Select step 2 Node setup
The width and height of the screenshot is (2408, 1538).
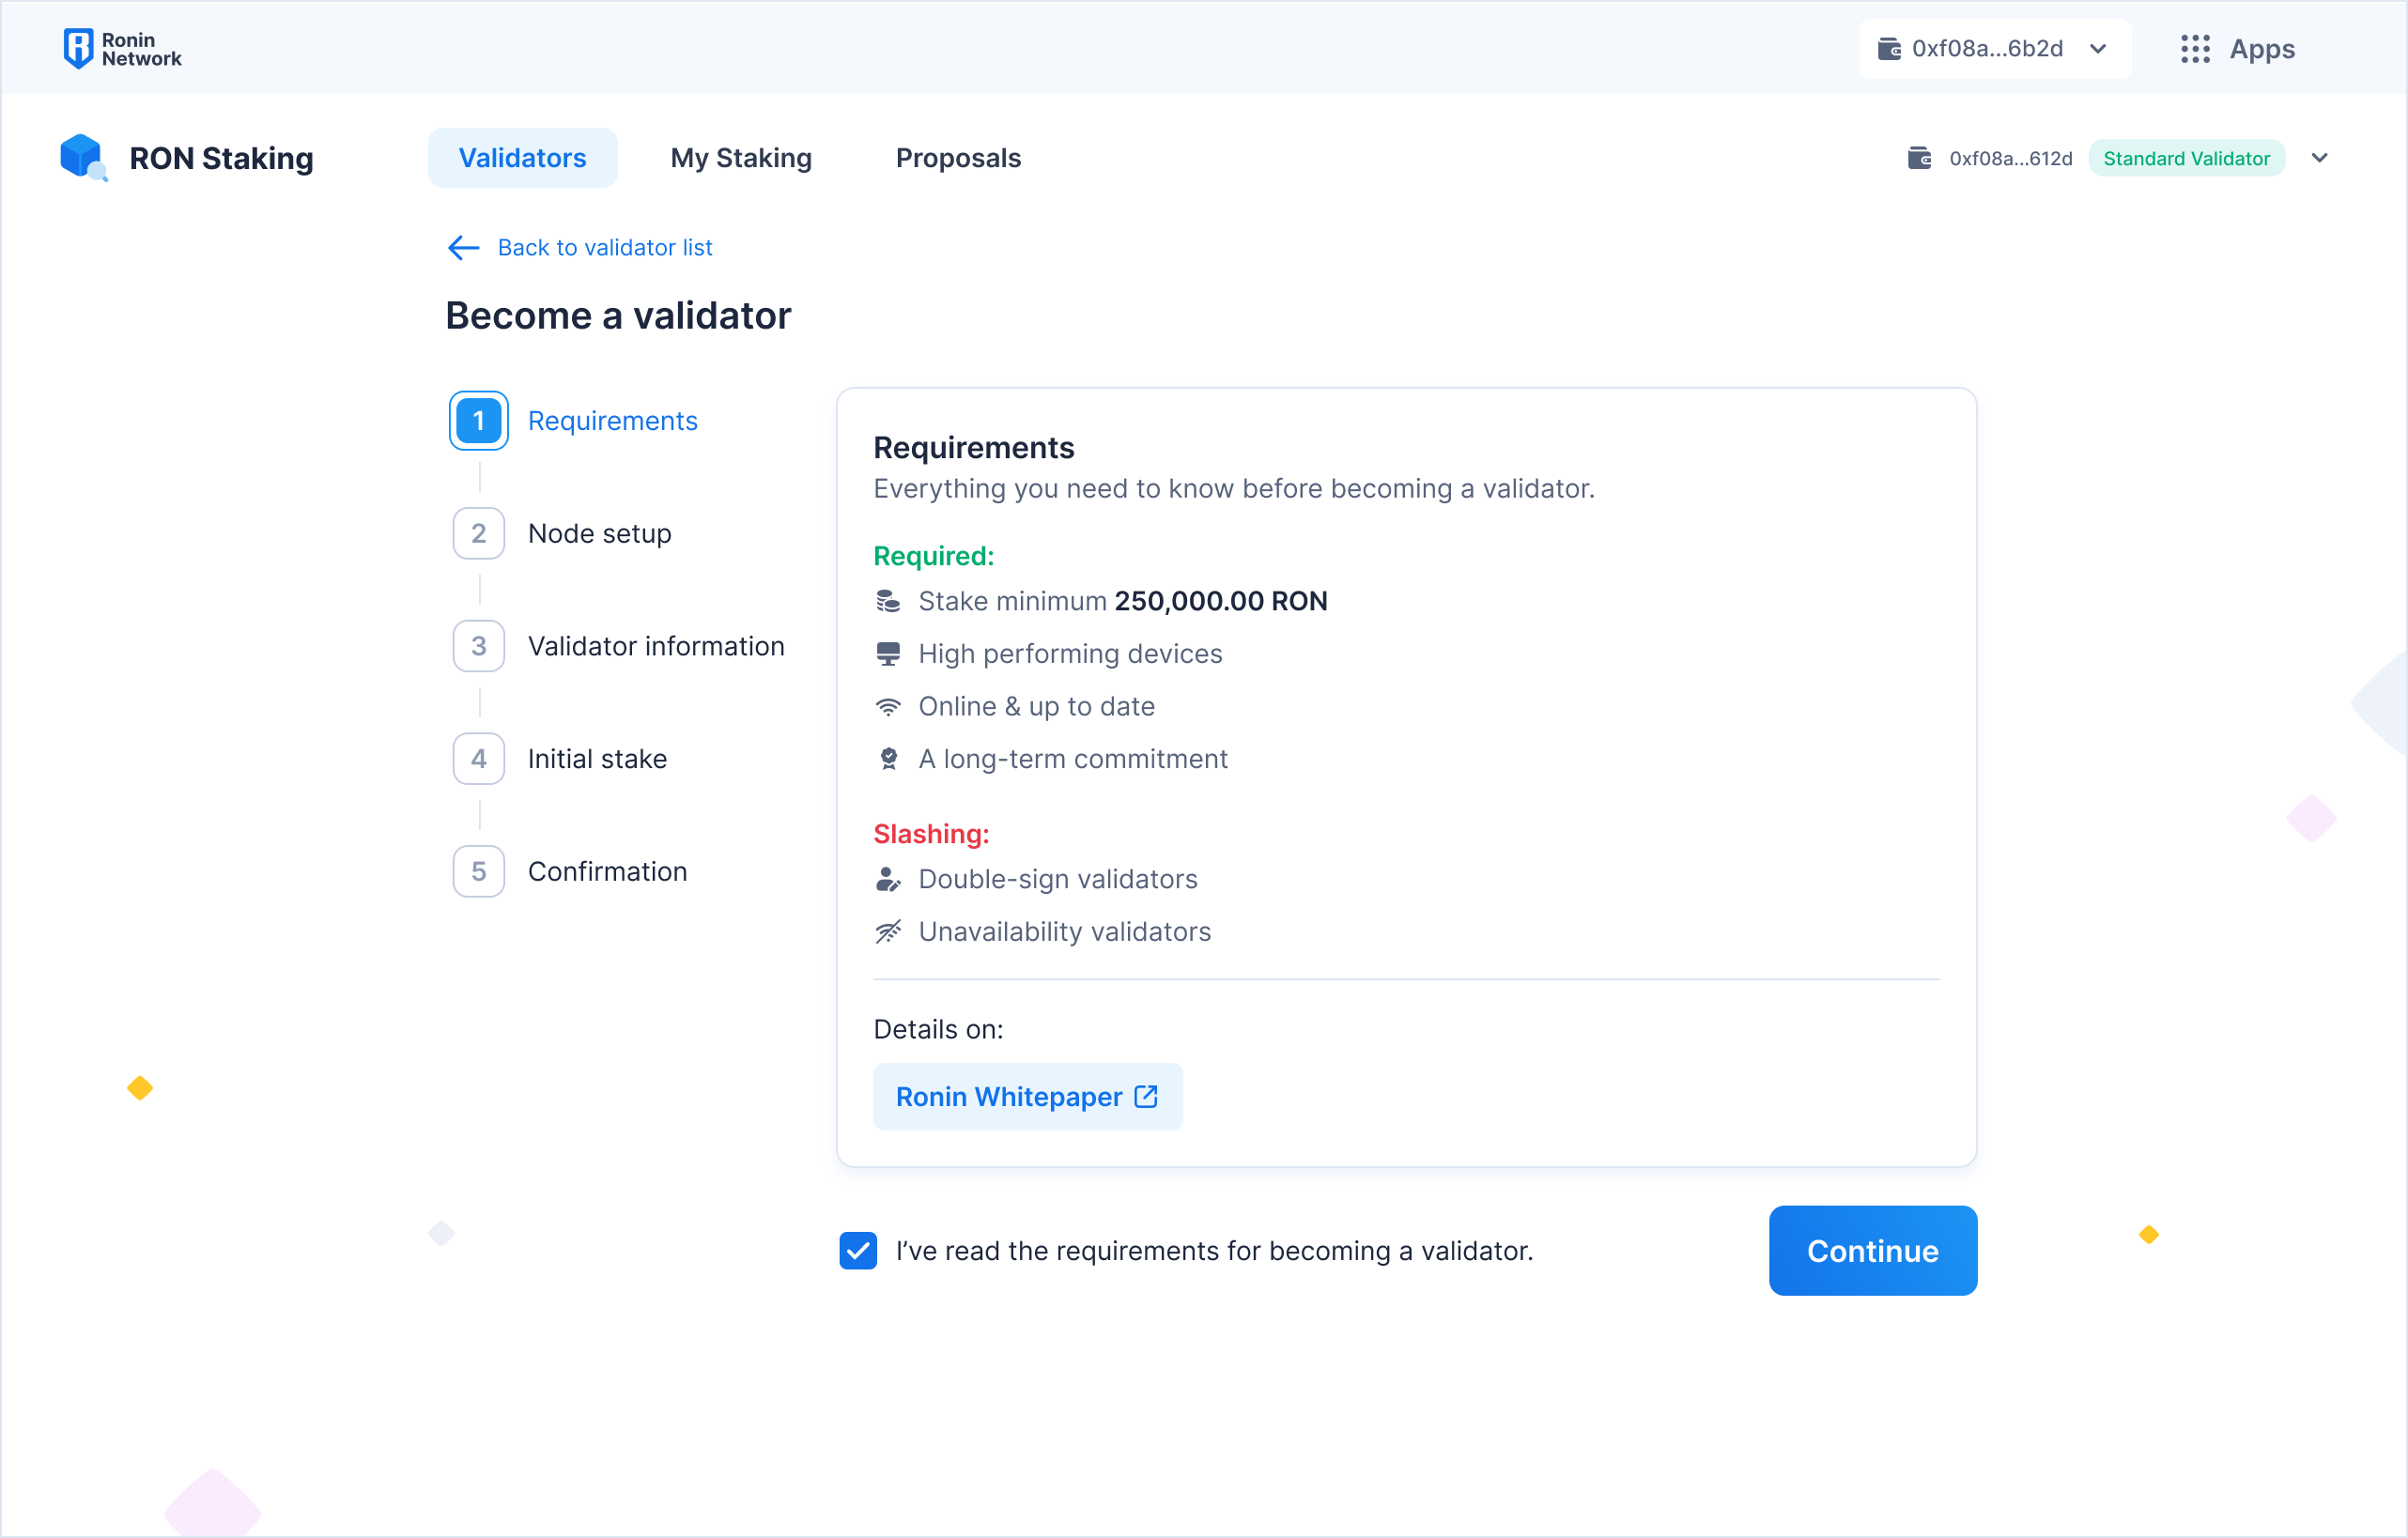(599, 533)
